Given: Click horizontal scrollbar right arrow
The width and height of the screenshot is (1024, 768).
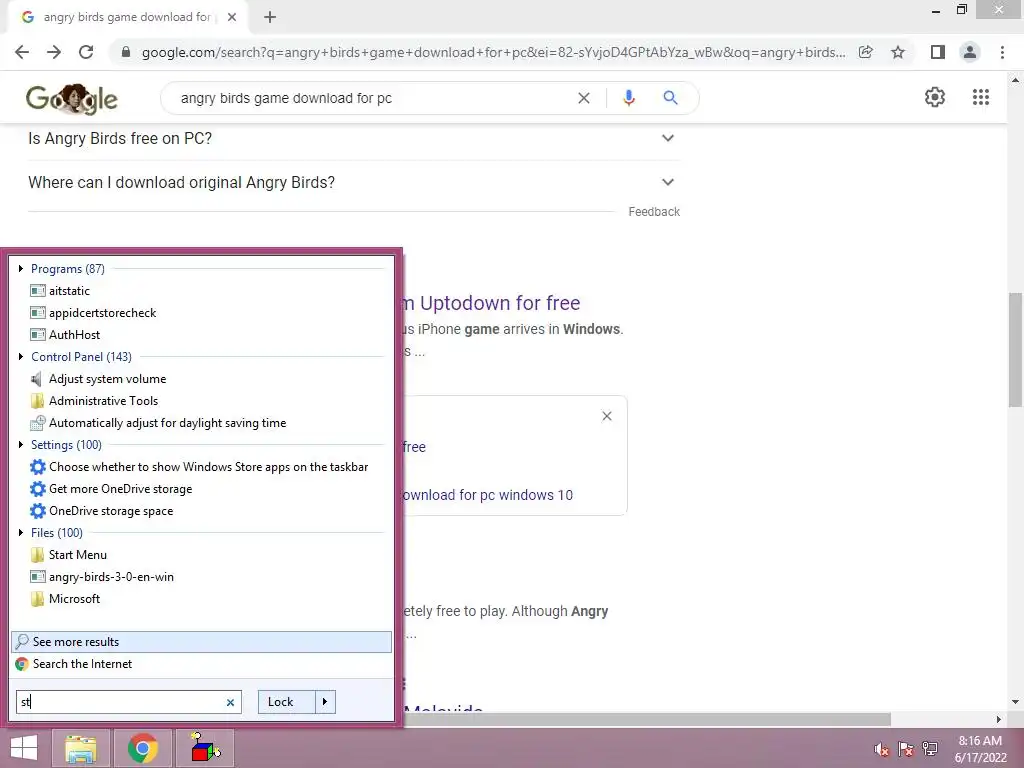Looking at the screenshot, I should click(999, 719).
